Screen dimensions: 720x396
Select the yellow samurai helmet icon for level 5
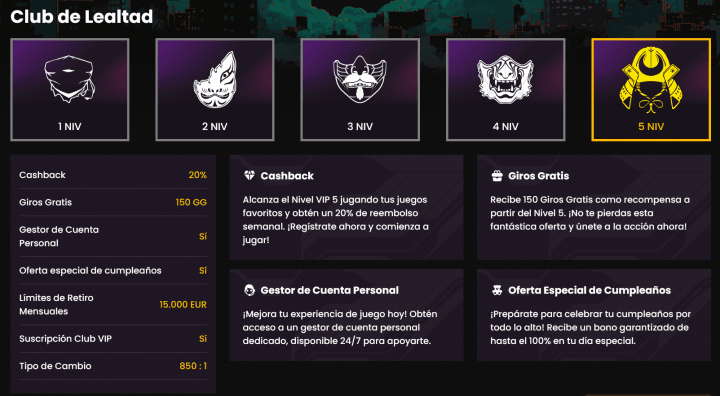(651, 79)
